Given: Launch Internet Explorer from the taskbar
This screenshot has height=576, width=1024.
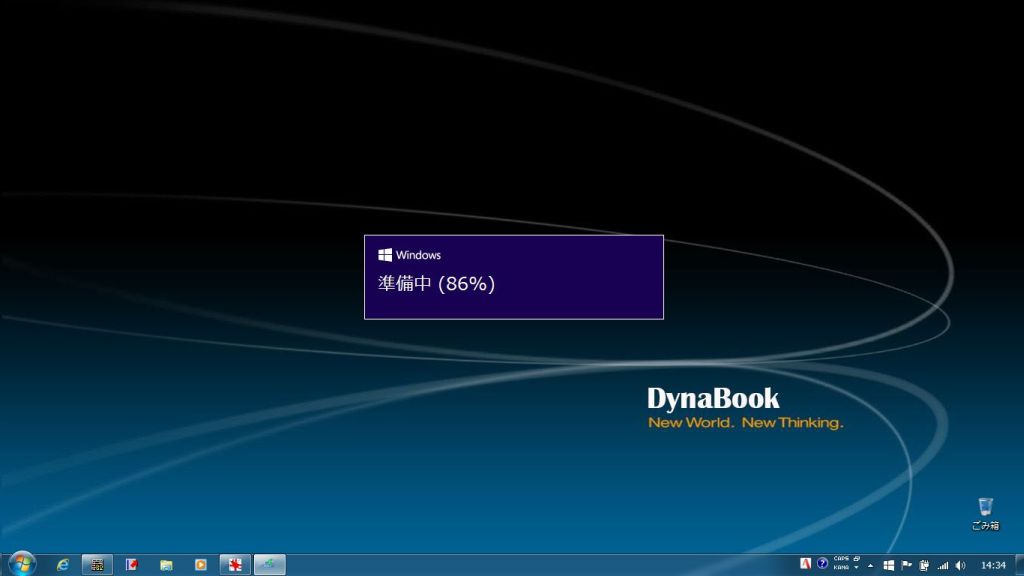Looking at the screenshot, I should click(63, 565).
